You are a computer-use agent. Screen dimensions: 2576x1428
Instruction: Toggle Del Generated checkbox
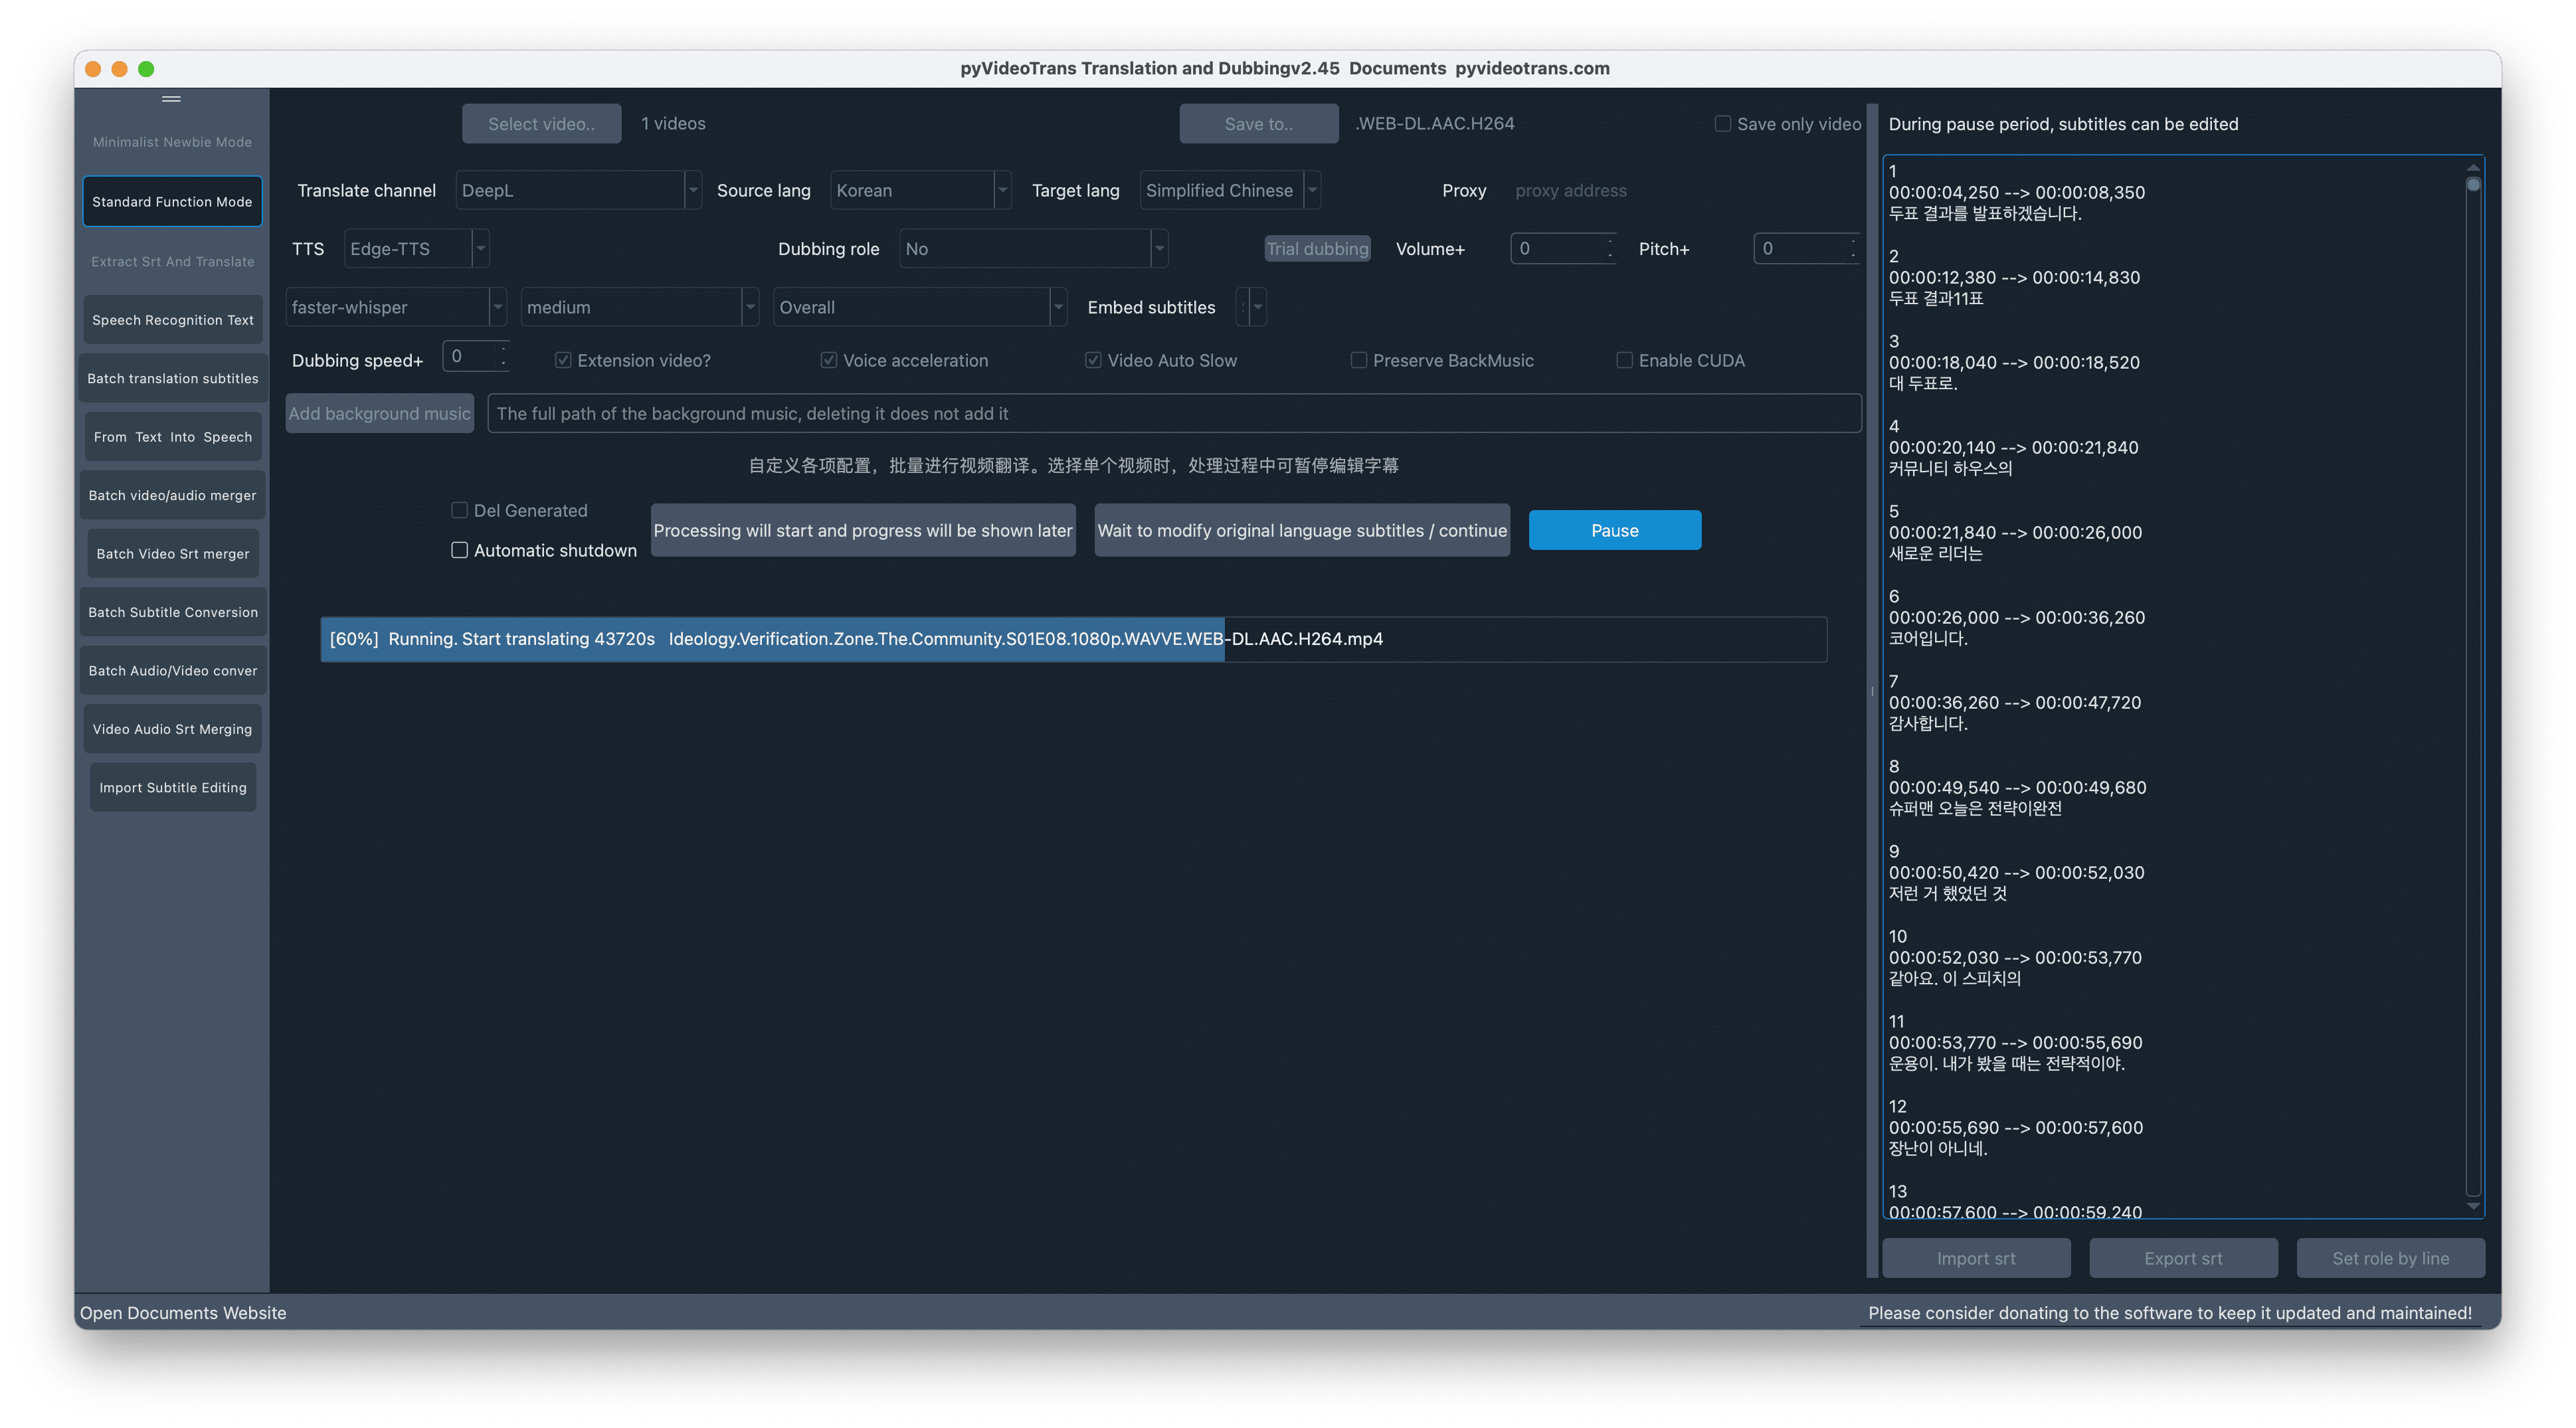pyautogui.click(x=459, y=511)
